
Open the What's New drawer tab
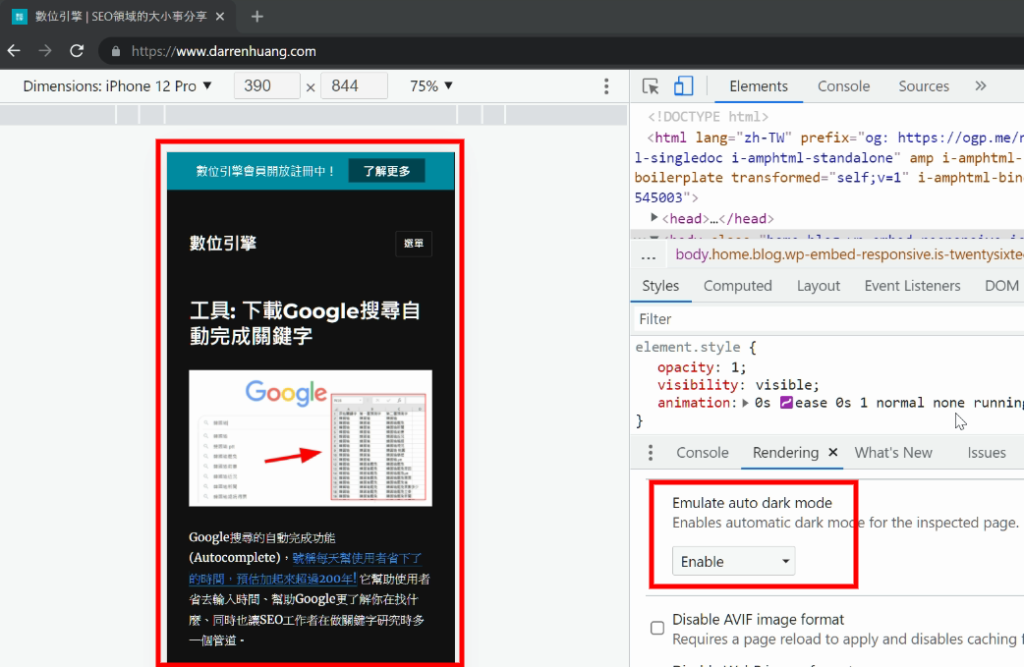pos(893,453)
